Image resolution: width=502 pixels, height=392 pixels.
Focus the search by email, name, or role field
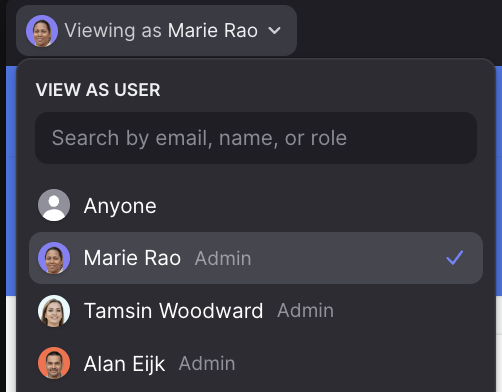pos(256,138)
